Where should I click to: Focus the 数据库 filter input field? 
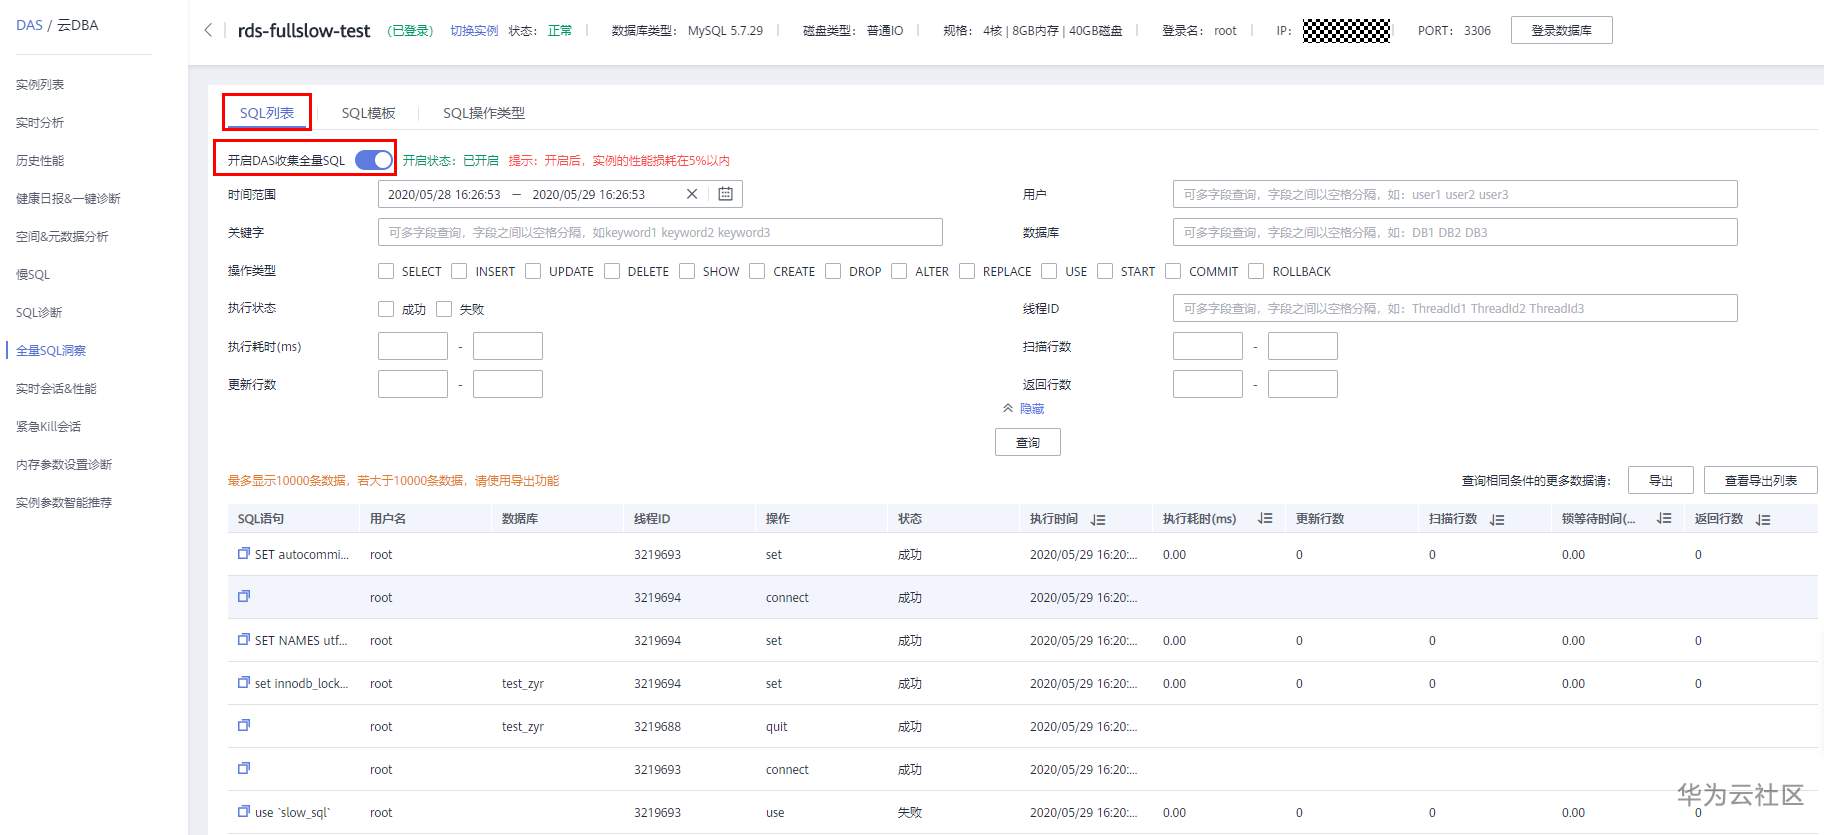click(1455, 232)
